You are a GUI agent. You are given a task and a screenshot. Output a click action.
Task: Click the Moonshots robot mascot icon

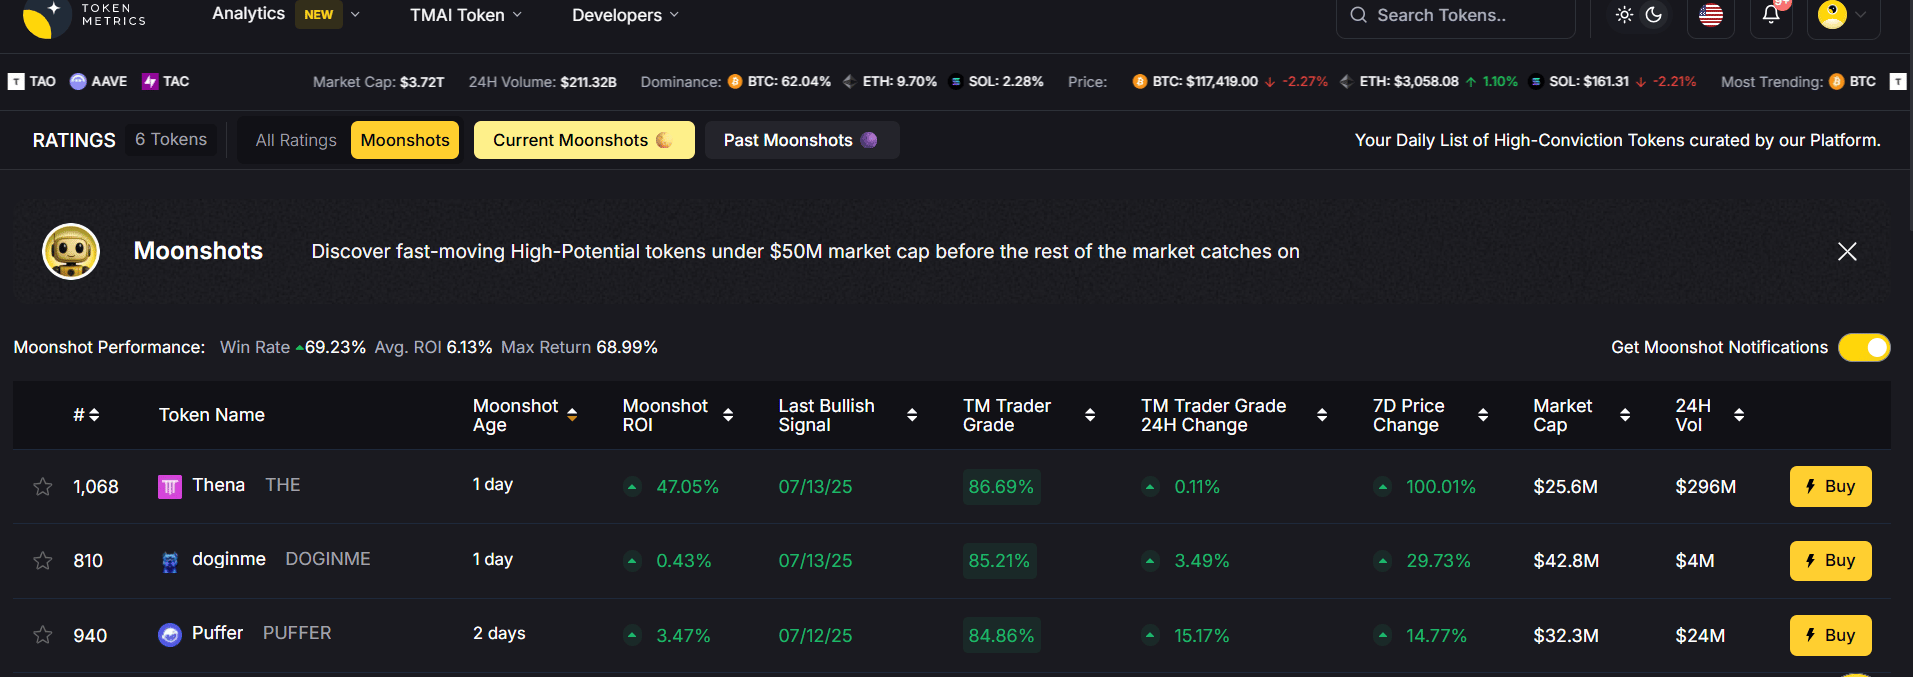[x=71, y=251]
